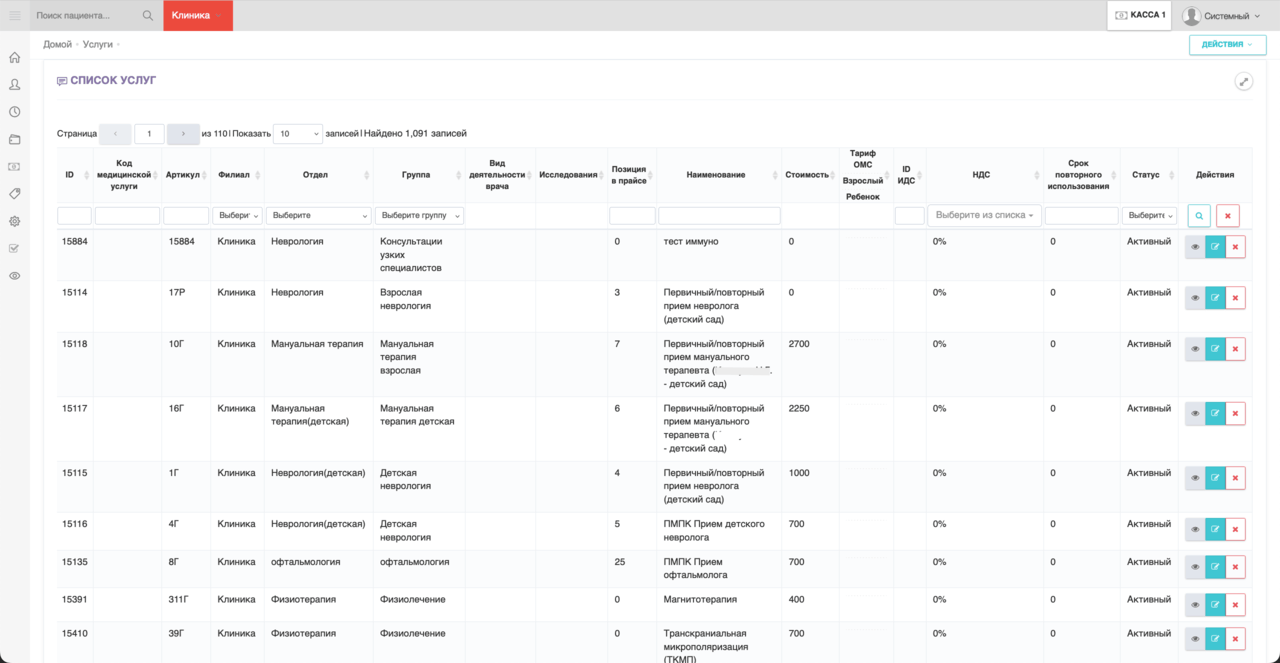Open the folder icon in the sidebar
1280x663 pixels.
pyautogui.click(x=14, y=139)
